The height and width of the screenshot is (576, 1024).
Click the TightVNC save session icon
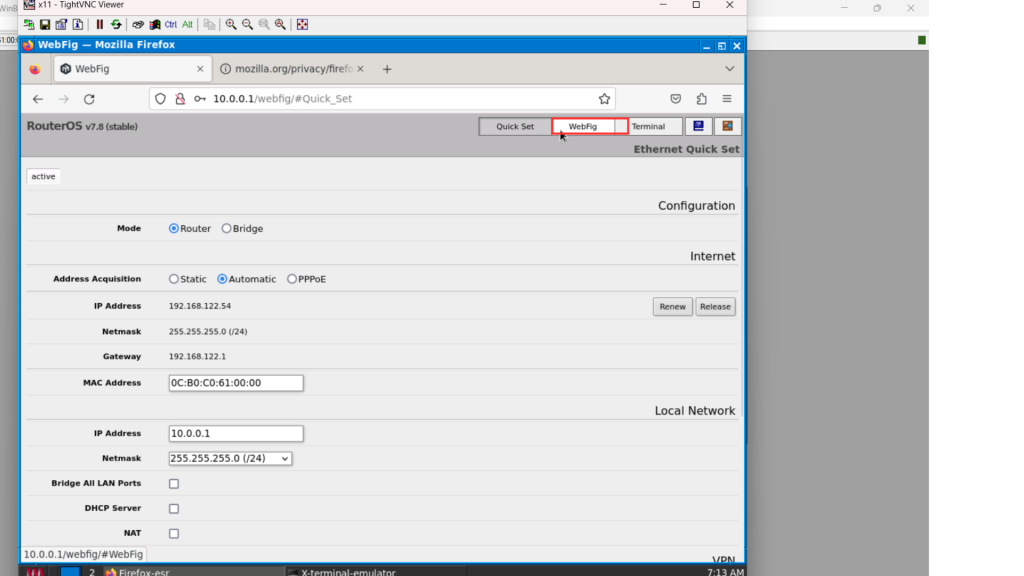click(45, 24)
